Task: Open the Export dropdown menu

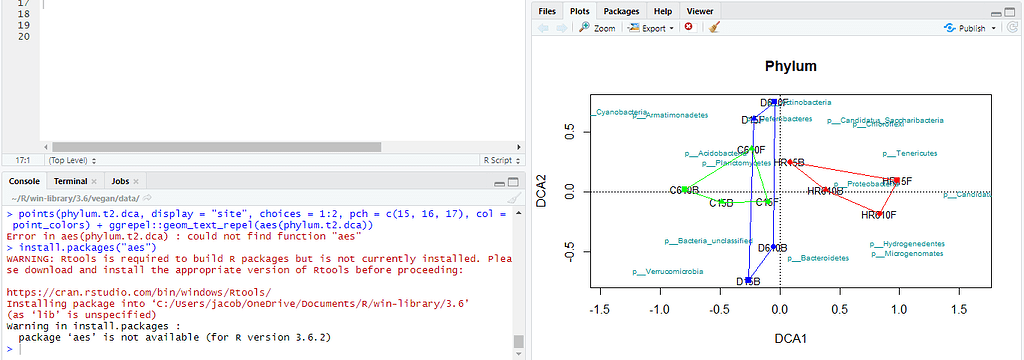Action: tap(650, 28)
